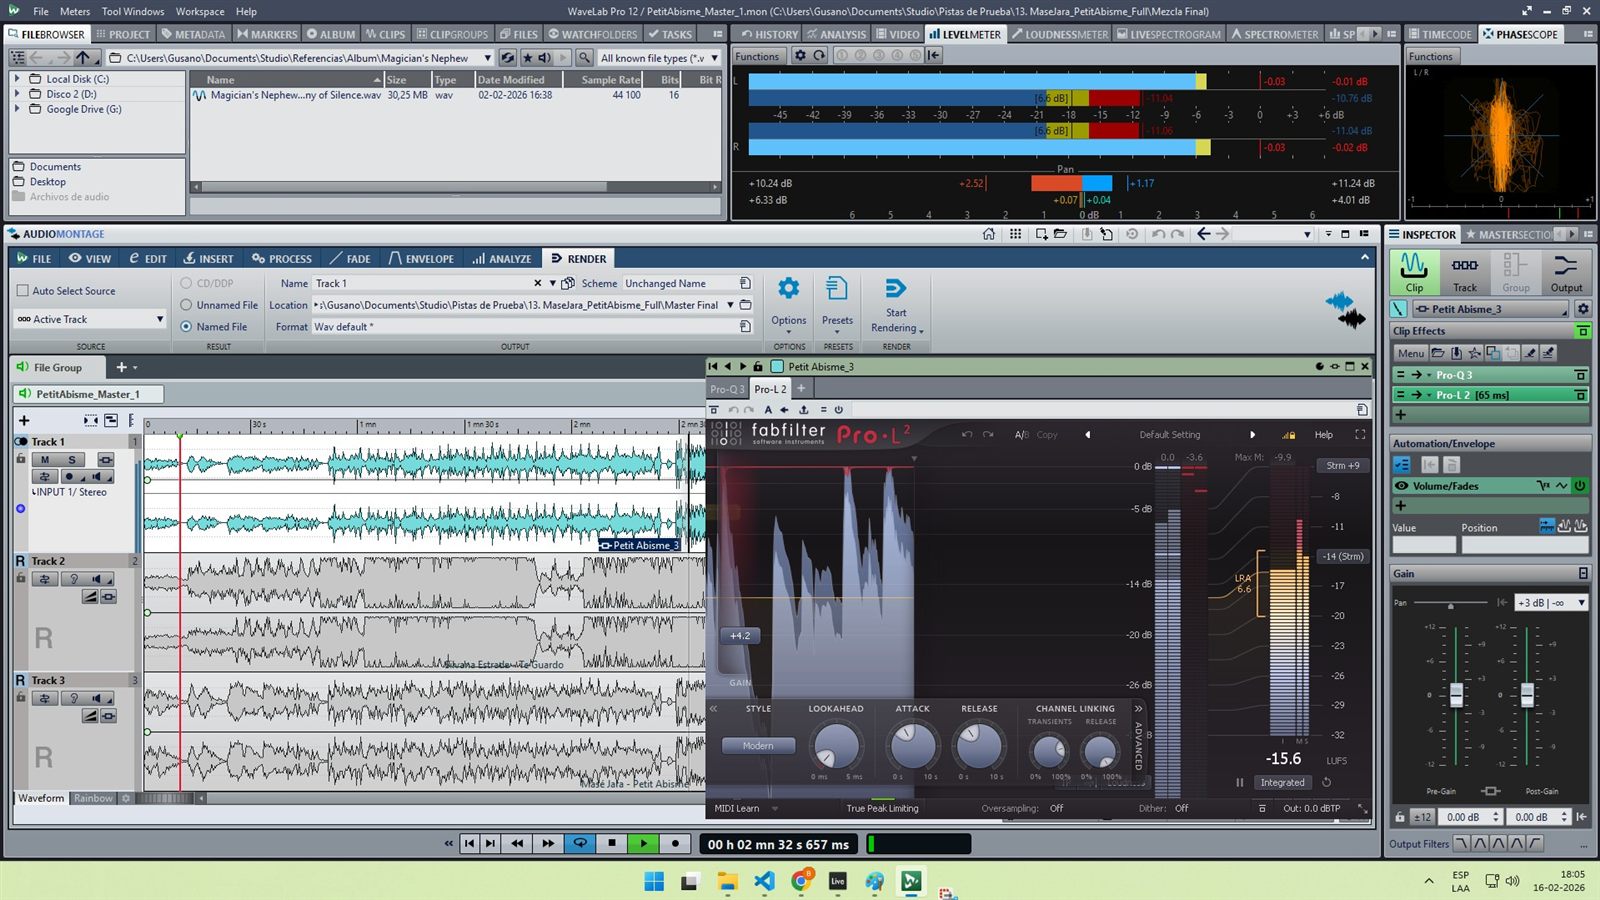The width and height of the screenshot is (1600, 900).
Task: Open the Analyze tab in Audio Montage
Action: point(502,258)
